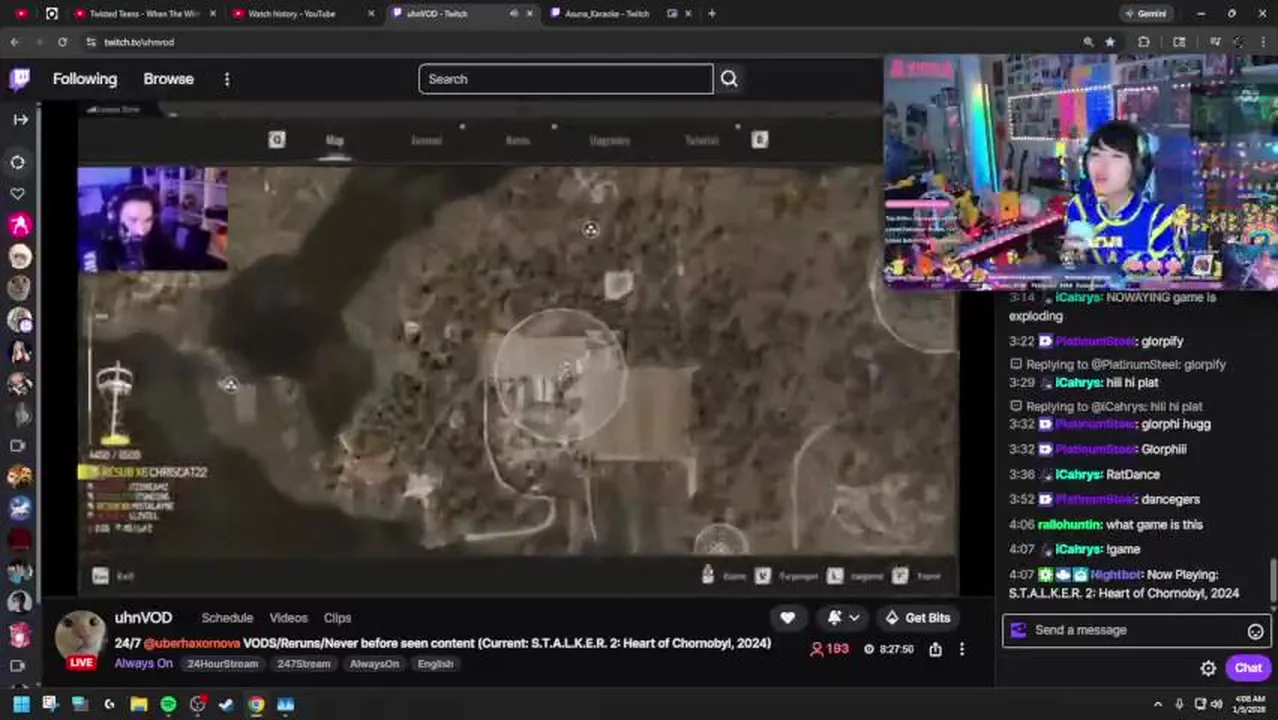The height and width of the screenshot is (720, 1278).
Task: Open the Videos tab
Action: coord(288,618)
